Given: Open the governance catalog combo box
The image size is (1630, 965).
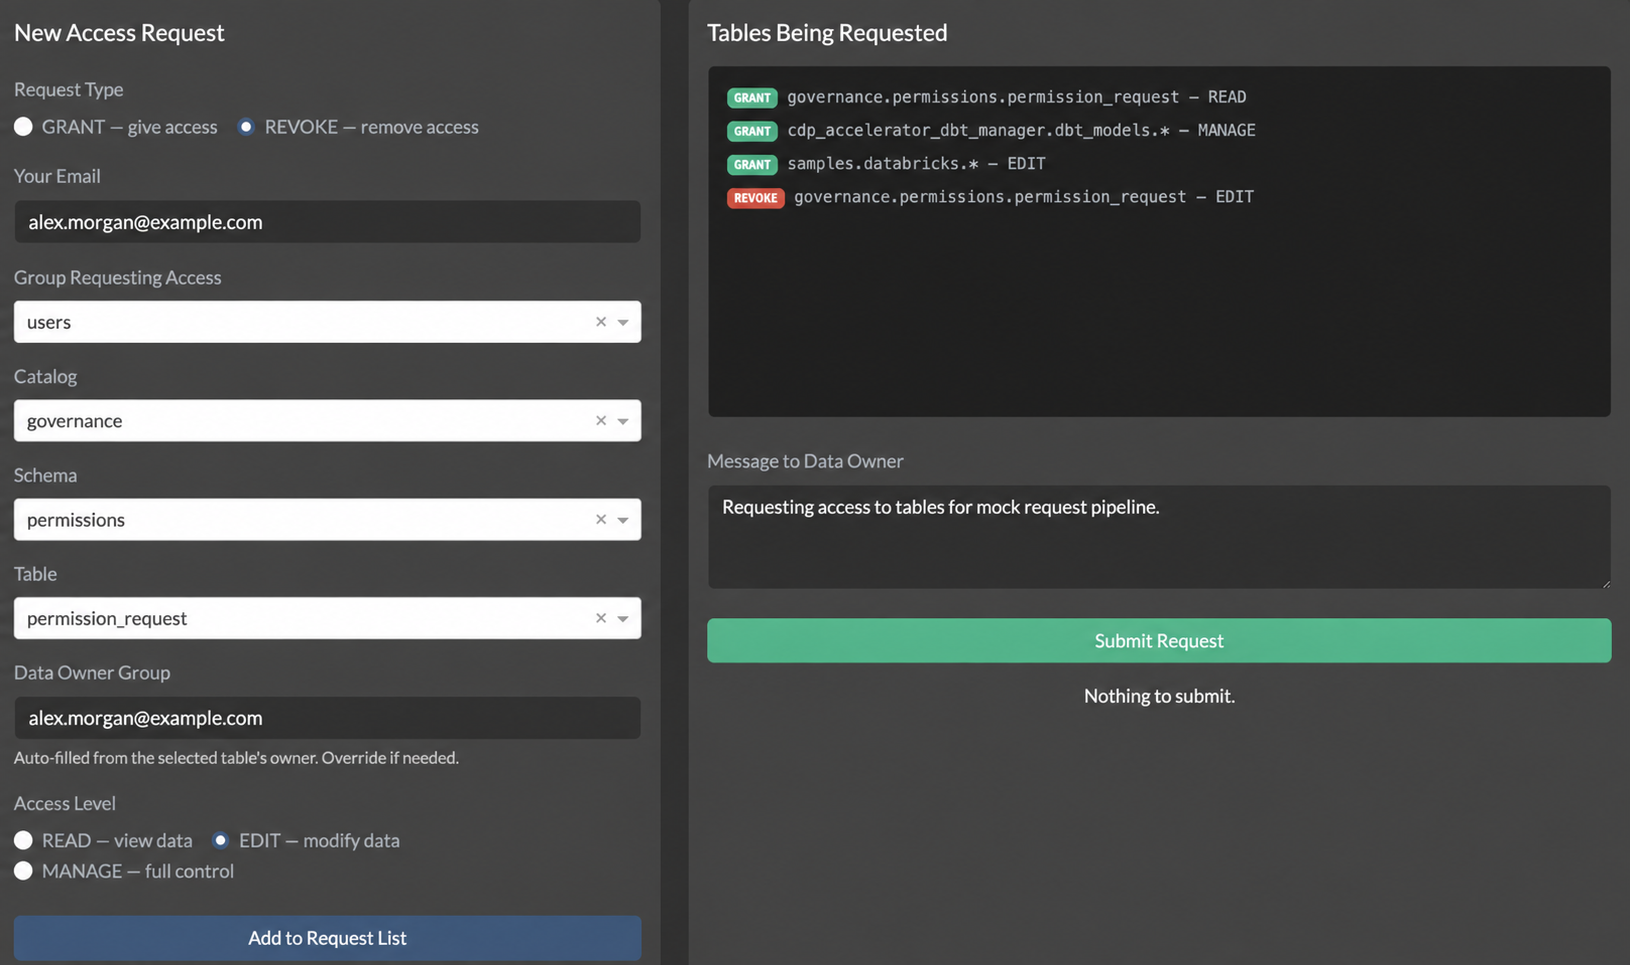Looking at the screenshot, I should [x=327, y=421].
